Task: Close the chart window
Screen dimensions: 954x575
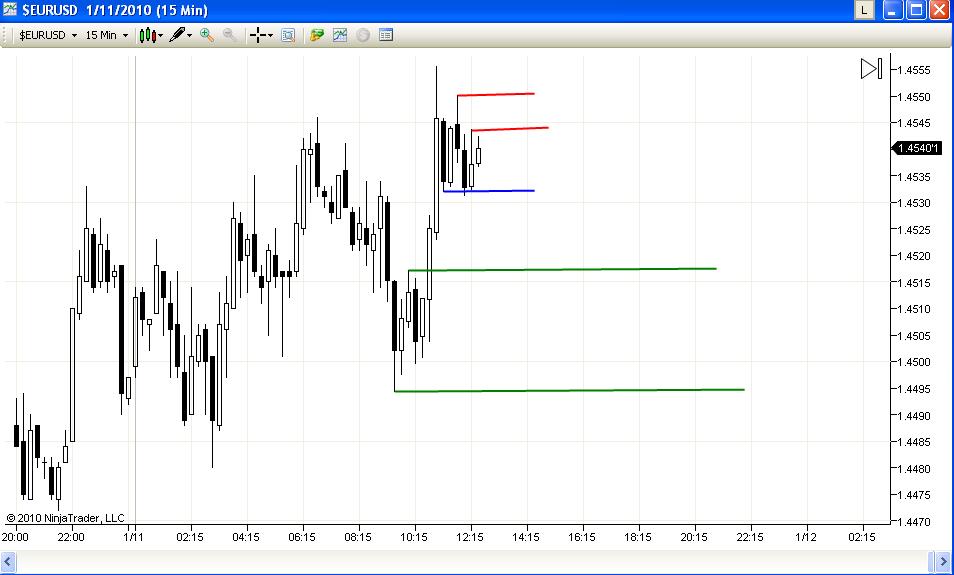Action: click(x=939, y=10)
